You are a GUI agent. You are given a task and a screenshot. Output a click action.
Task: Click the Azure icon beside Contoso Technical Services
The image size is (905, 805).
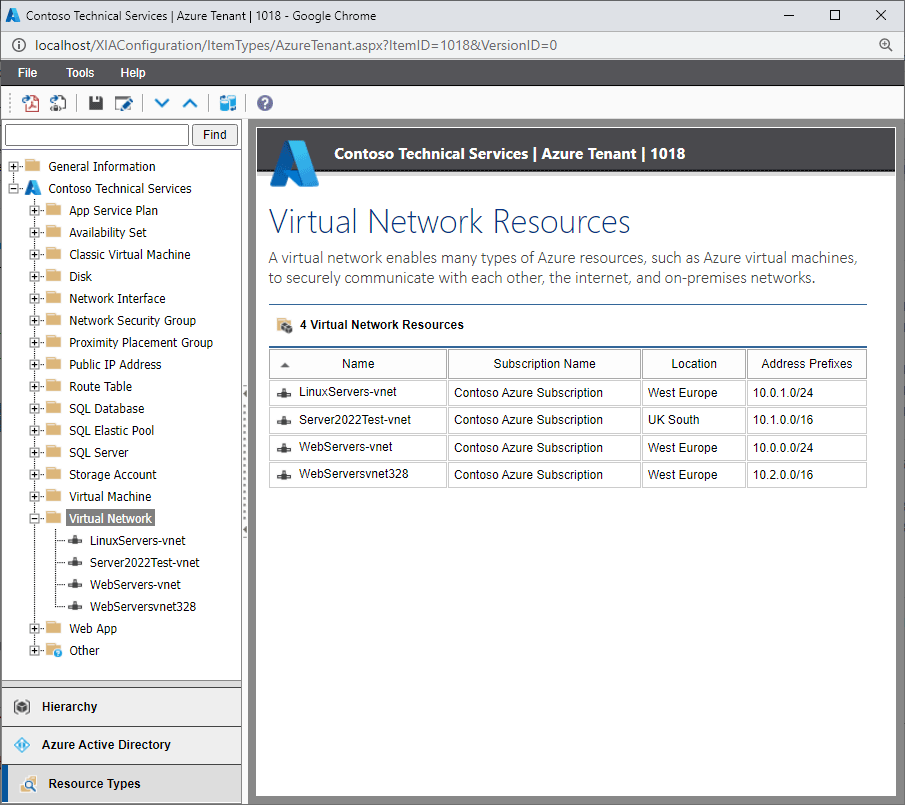click(x=33, y=188)
